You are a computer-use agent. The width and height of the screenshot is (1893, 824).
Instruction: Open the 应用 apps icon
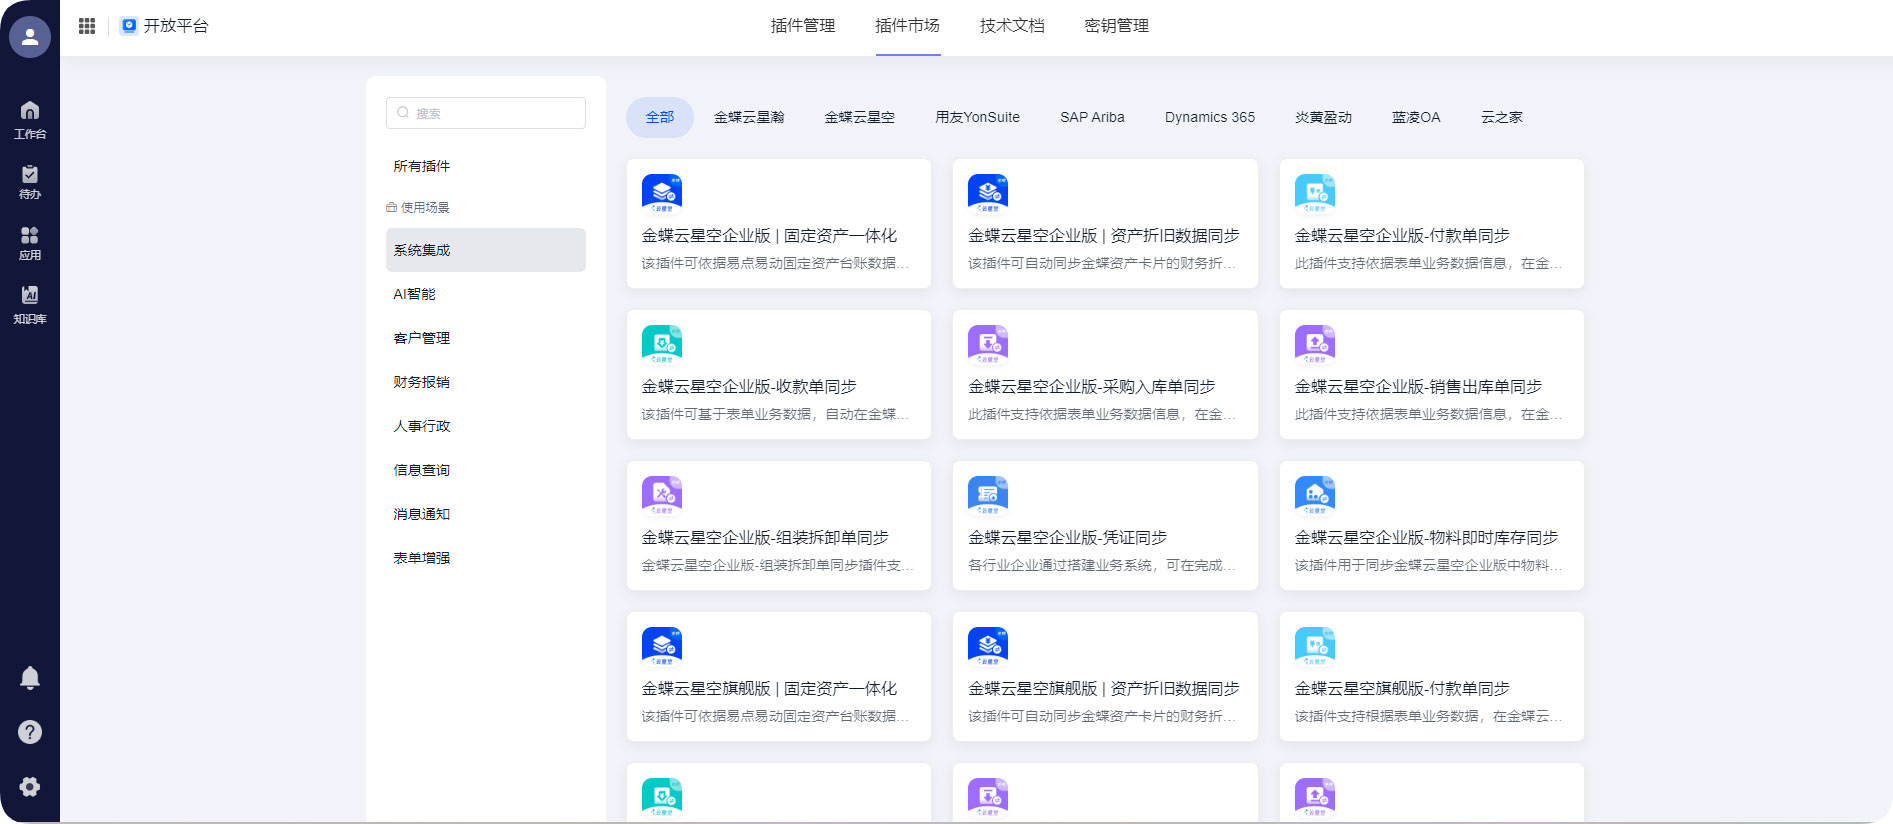tap(30, 242)
